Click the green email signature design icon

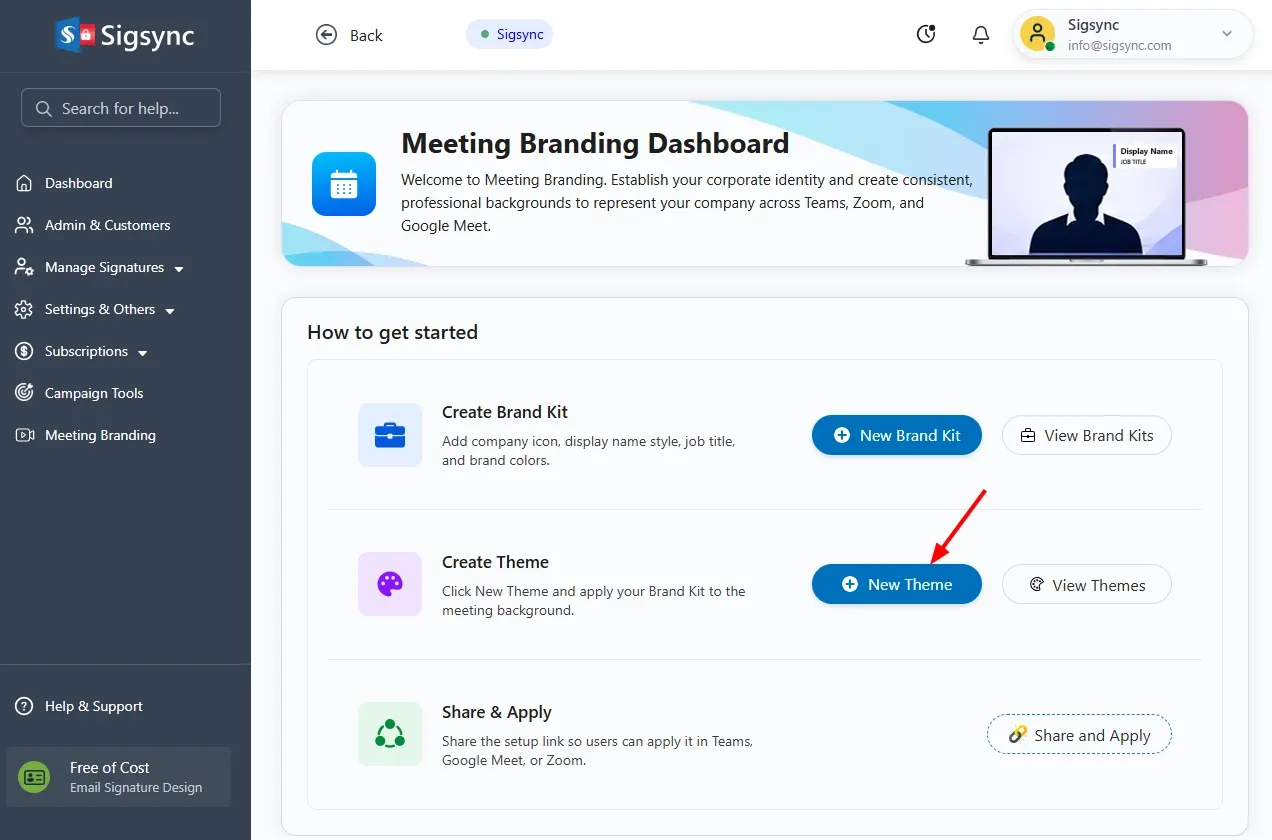pos(34,777)
